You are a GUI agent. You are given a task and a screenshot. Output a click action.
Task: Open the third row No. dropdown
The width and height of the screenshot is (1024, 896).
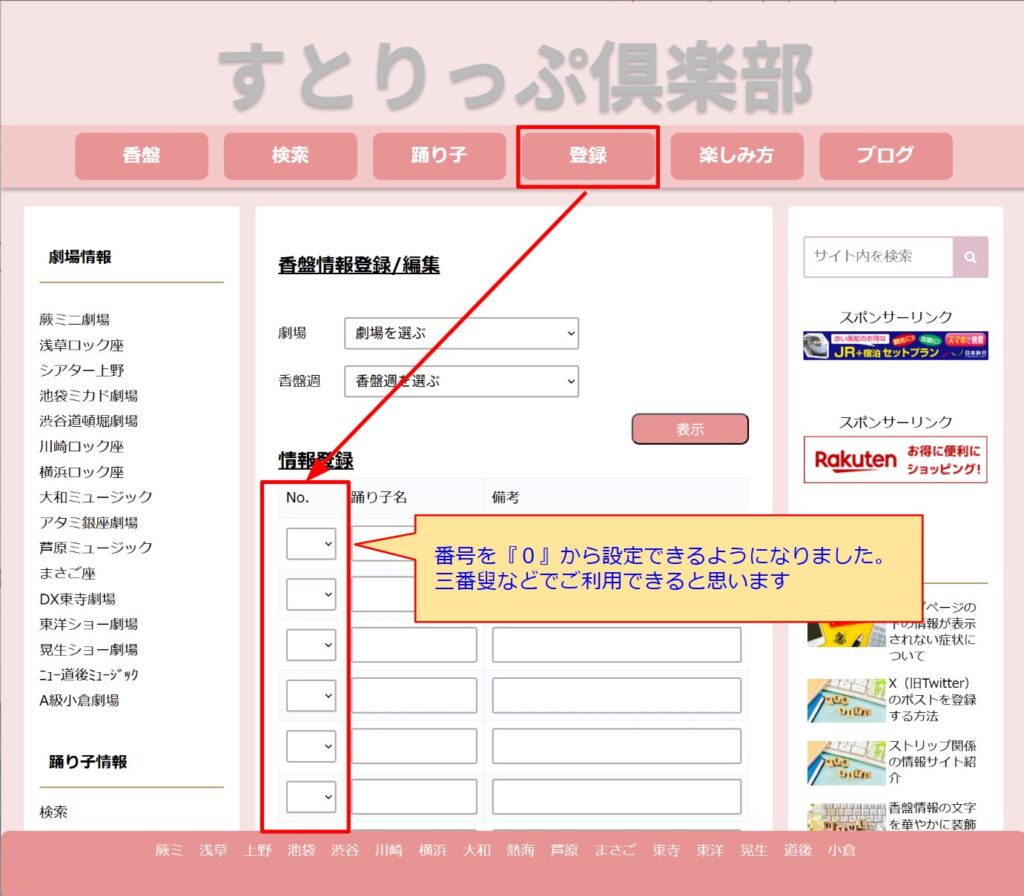click(311, 645)
